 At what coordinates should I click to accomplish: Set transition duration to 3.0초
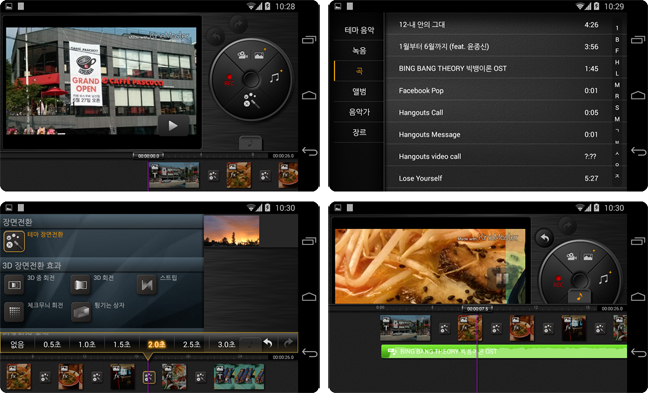pyautogui.click(x=226, y=344)
